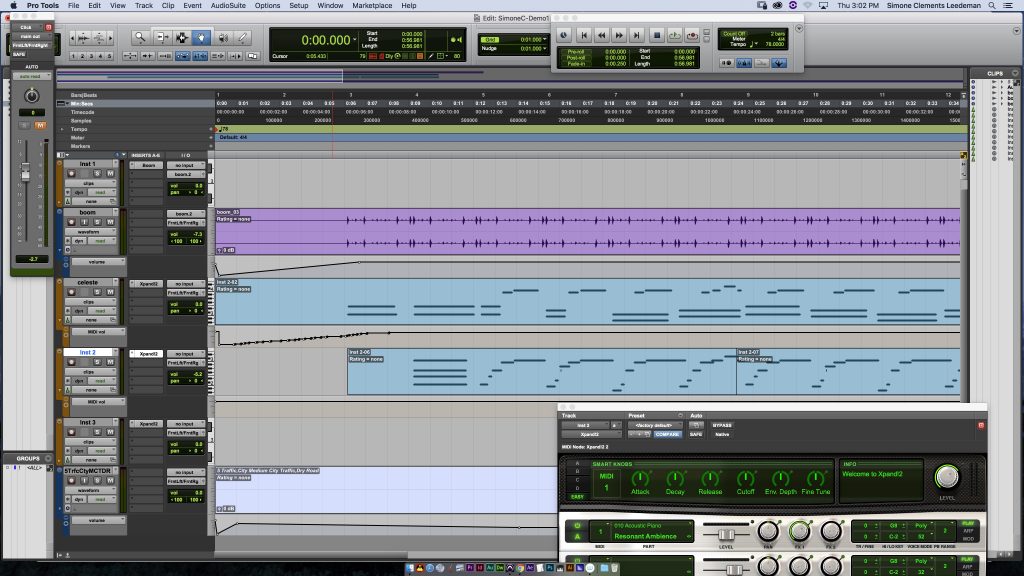This screenshot has width=1024, height=576.
Task: Toggle the metronome click button
Action: pos(744,63)
